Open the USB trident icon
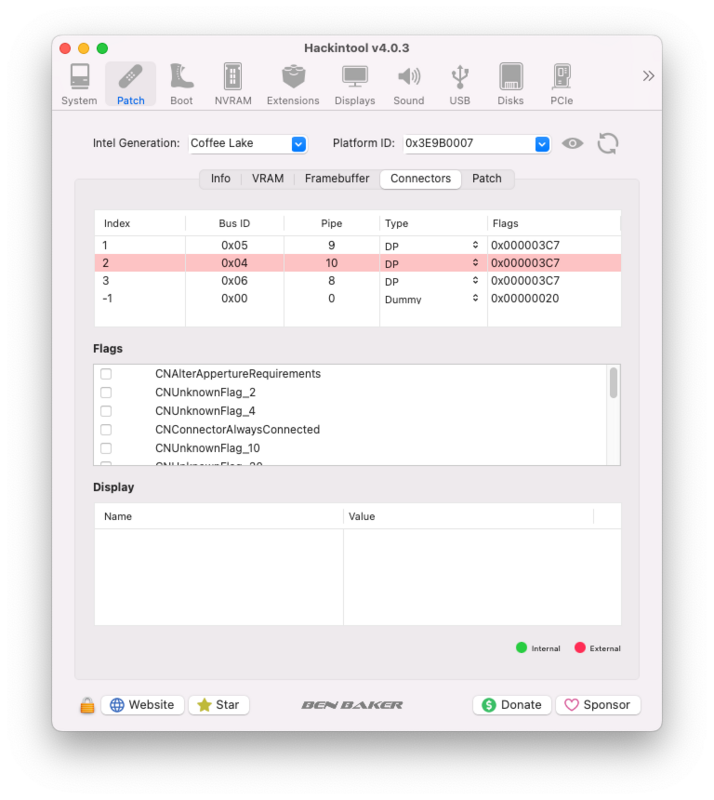Screen dimensions: 714x800 click(460, 84)
